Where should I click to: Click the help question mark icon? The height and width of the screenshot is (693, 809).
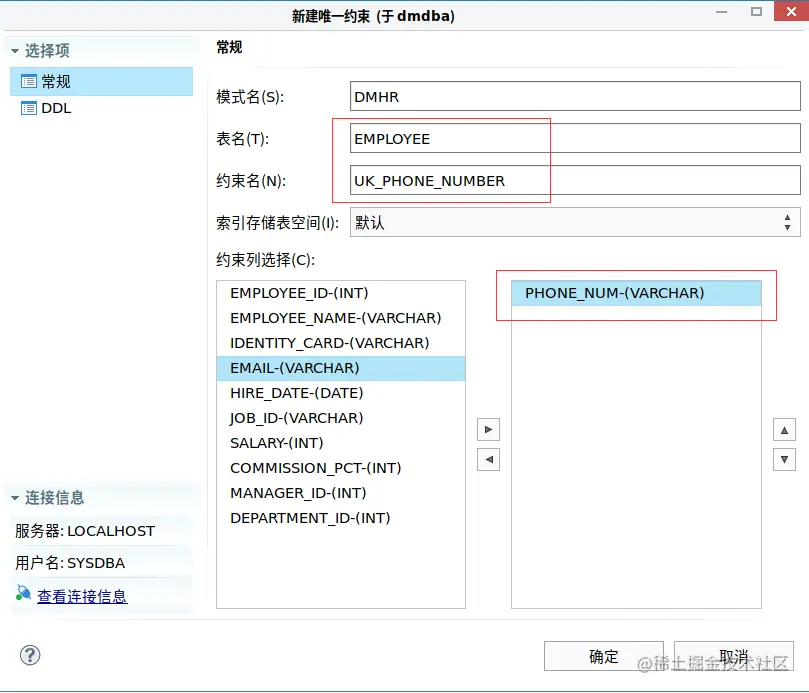(x=30, y=655)
